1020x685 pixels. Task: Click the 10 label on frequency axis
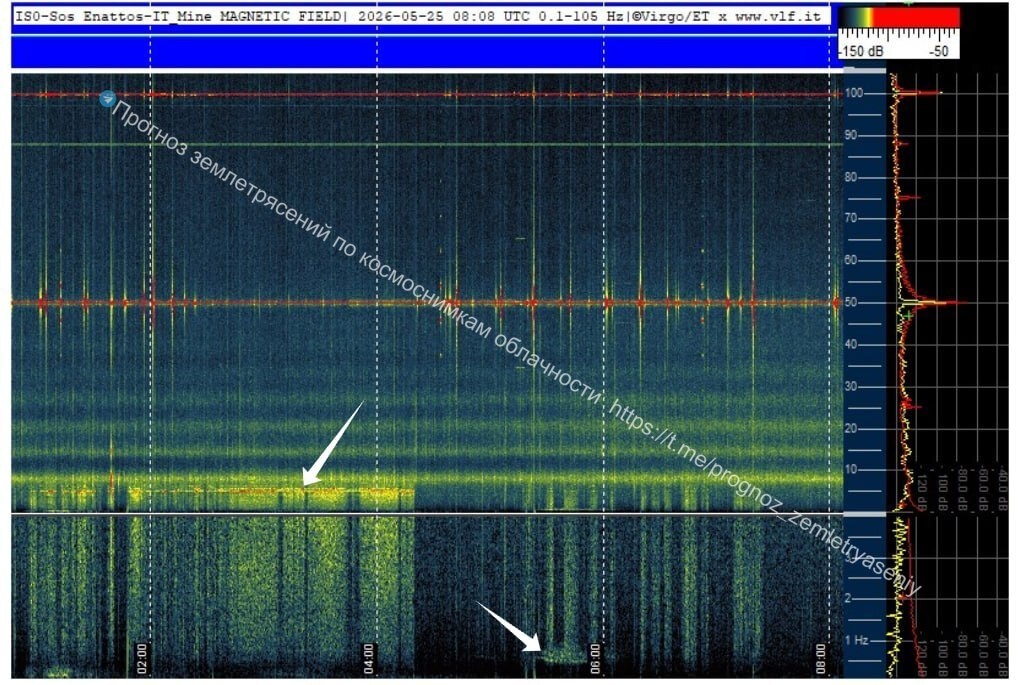(x=851, y=470)
